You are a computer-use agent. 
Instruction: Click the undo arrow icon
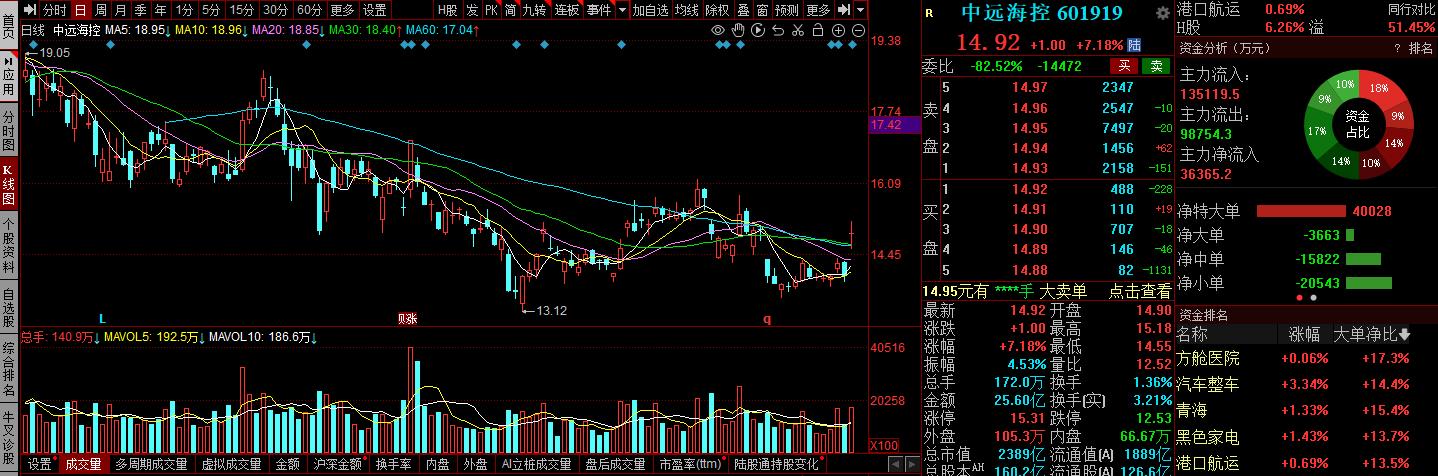(x=777, y=30)
